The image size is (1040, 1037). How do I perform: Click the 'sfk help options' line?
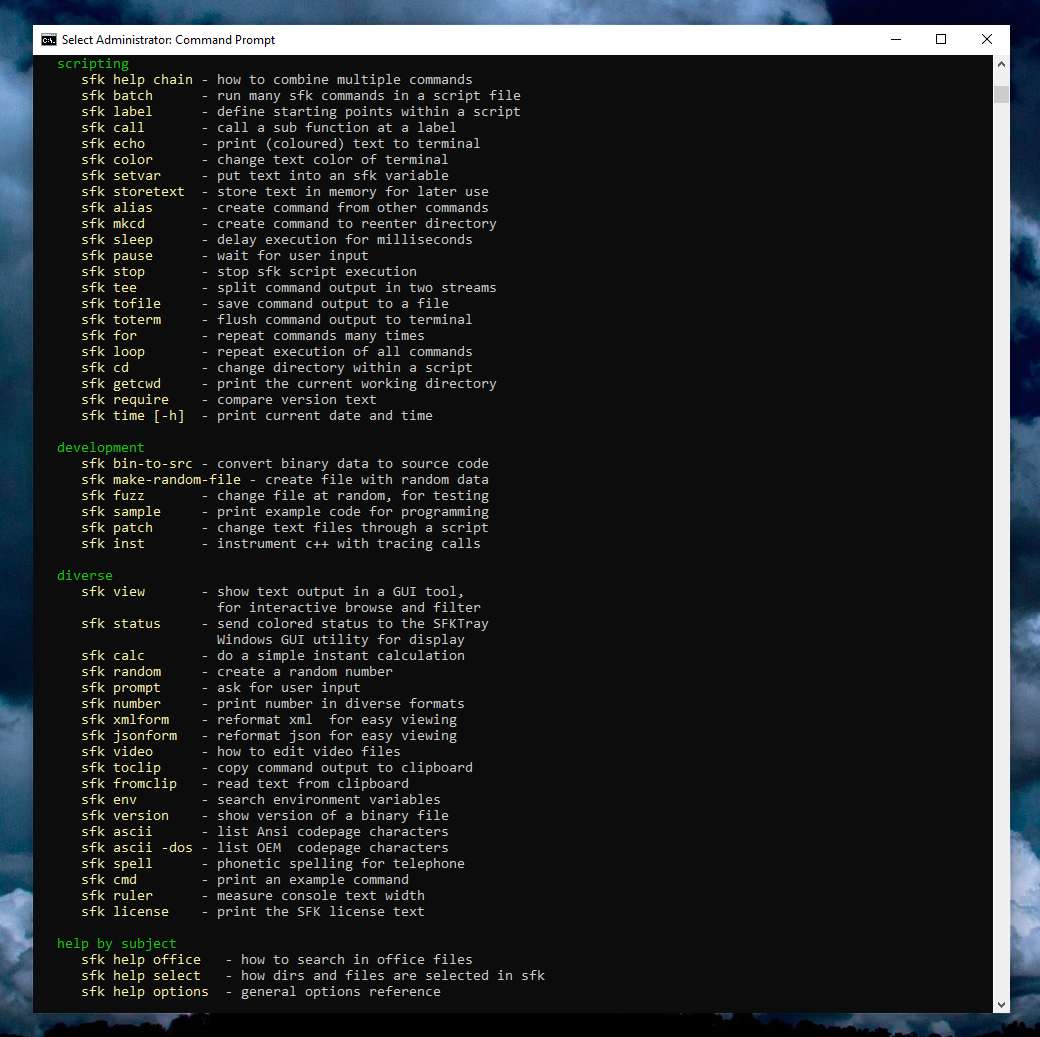261,991
